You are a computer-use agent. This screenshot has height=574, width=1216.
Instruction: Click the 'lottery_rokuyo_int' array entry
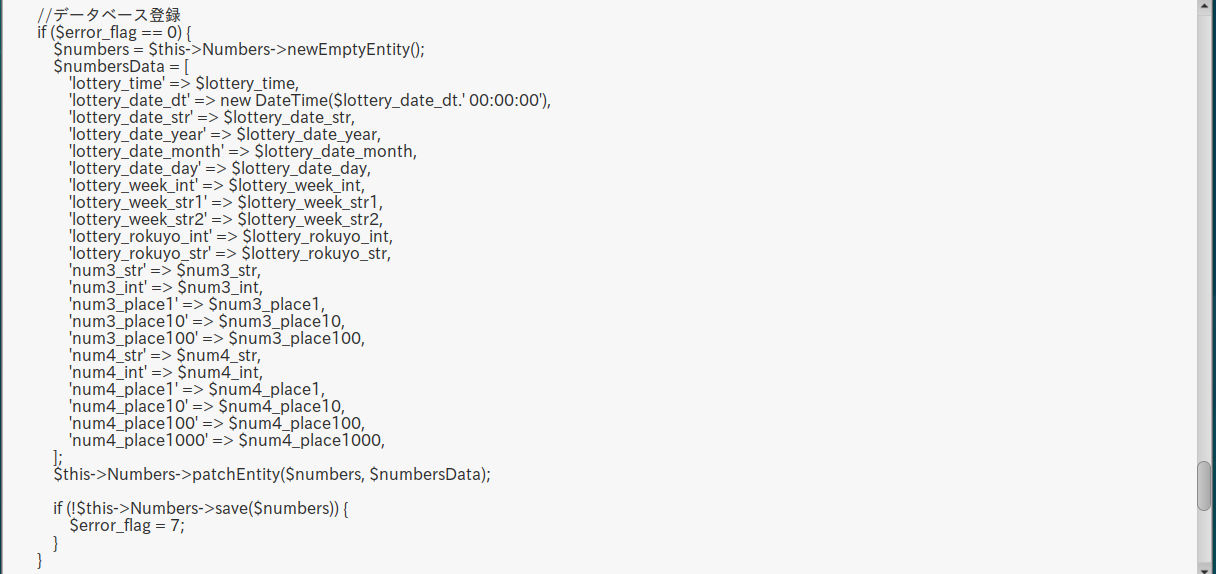(x=231, y=236)
